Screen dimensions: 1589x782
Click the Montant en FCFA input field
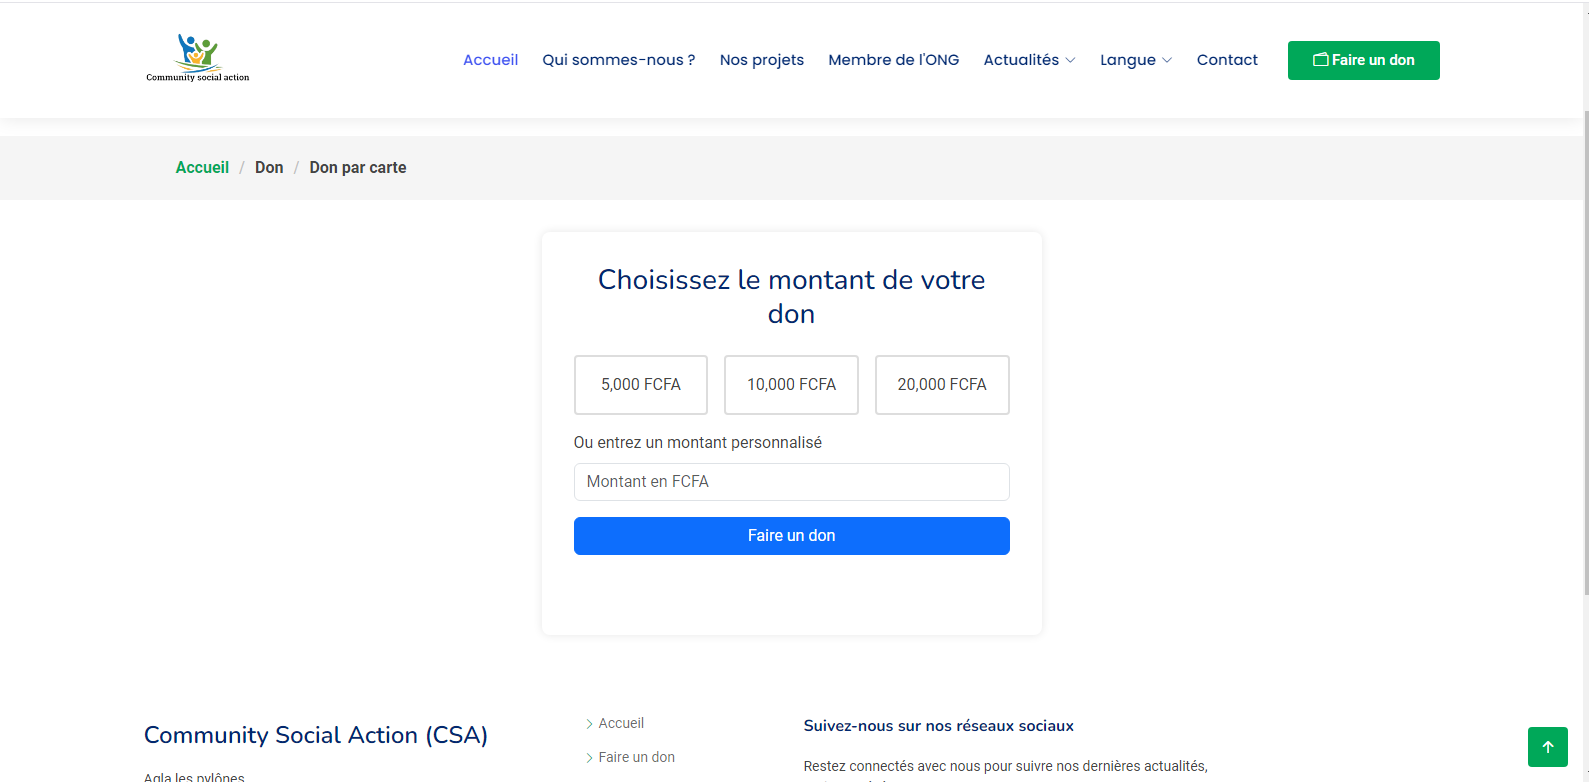[x=791, y=482]
